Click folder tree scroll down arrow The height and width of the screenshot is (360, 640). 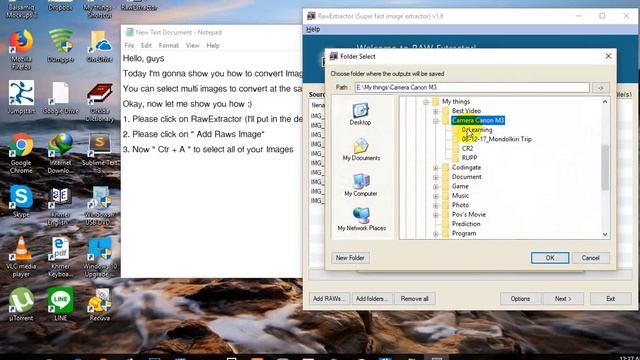[x=605, y=234]
